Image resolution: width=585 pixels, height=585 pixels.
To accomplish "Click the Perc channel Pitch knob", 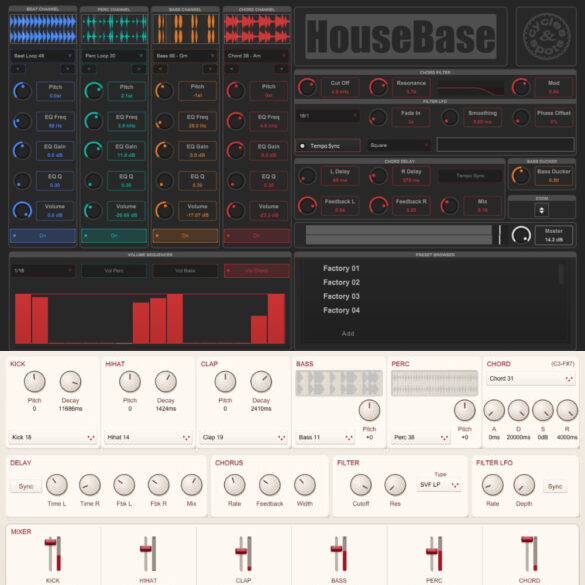I will (x=94, y=91).
